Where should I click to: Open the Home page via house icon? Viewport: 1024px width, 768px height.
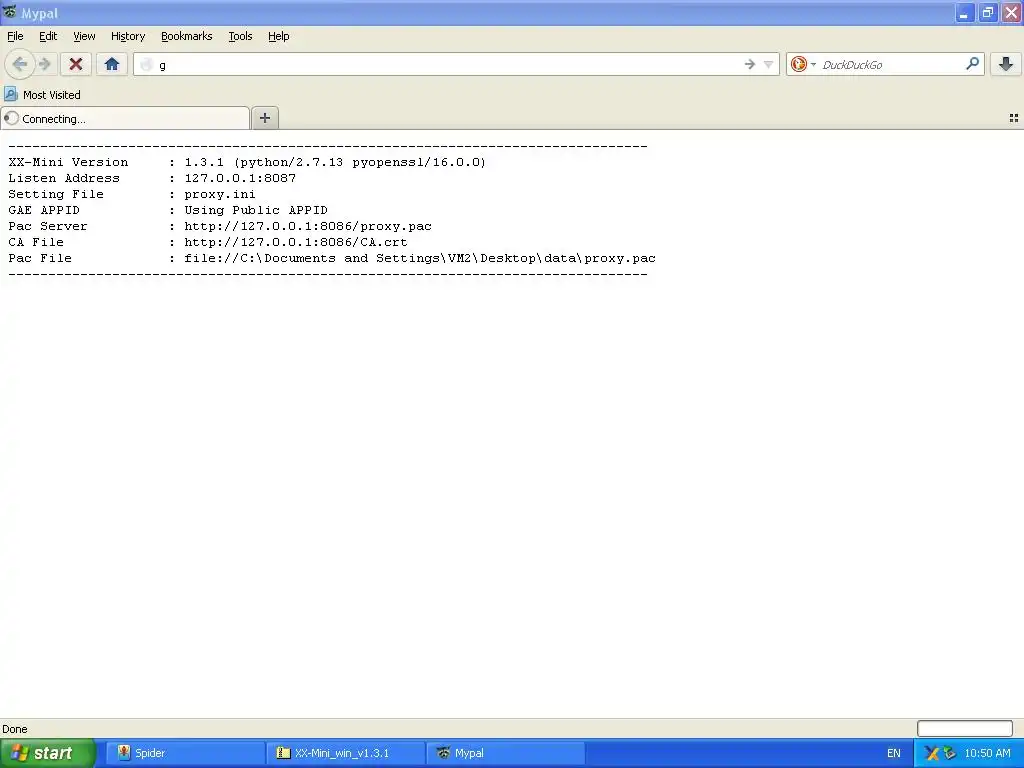[112, 64]
